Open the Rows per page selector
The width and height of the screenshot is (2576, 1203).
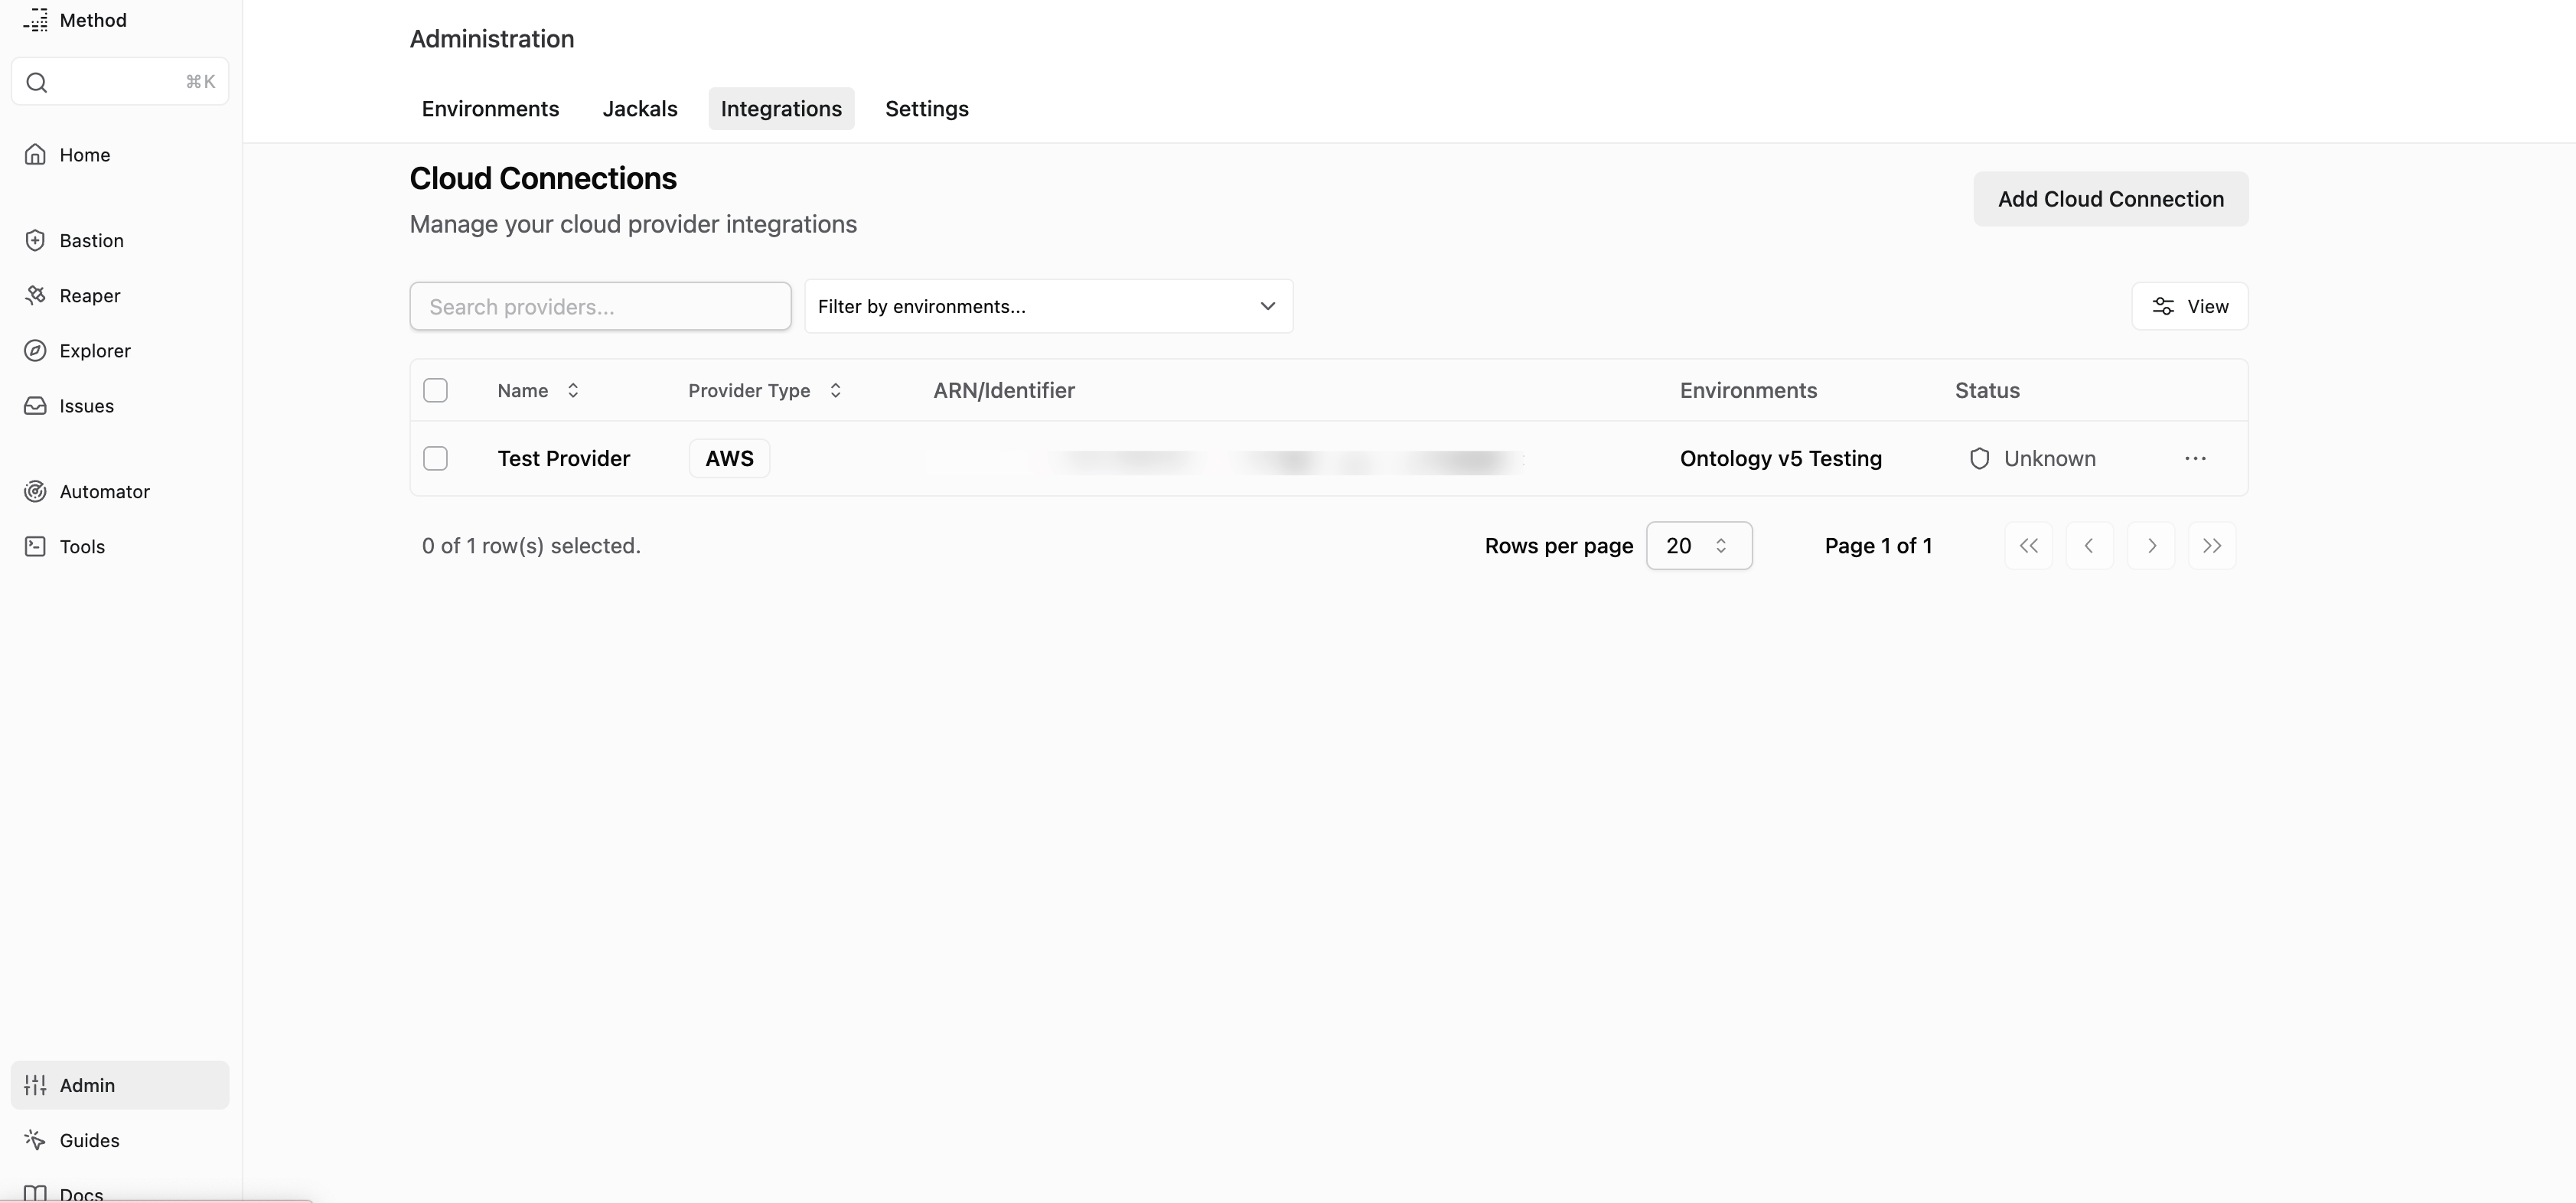pos(1698,546)
